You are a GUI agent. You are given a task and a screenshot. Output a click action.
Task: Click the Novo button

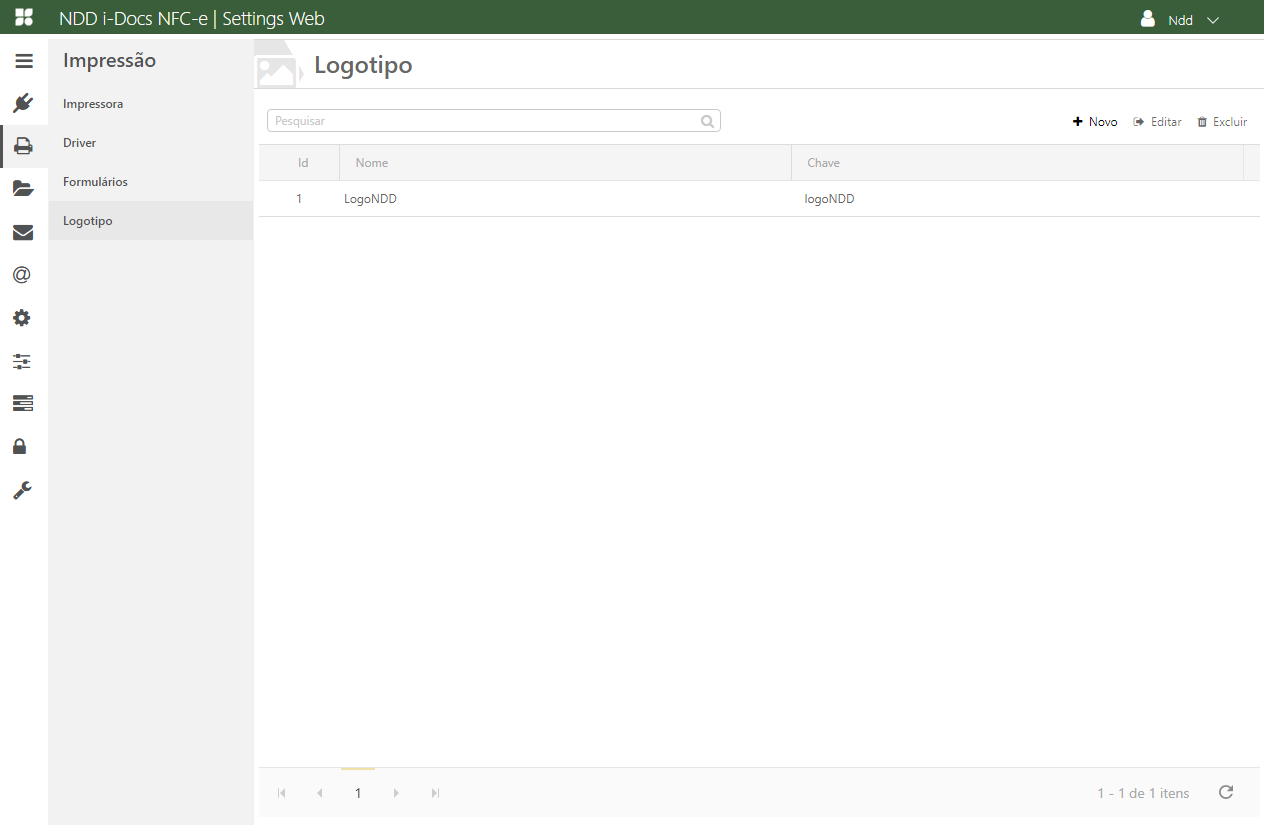point(1095,122)
